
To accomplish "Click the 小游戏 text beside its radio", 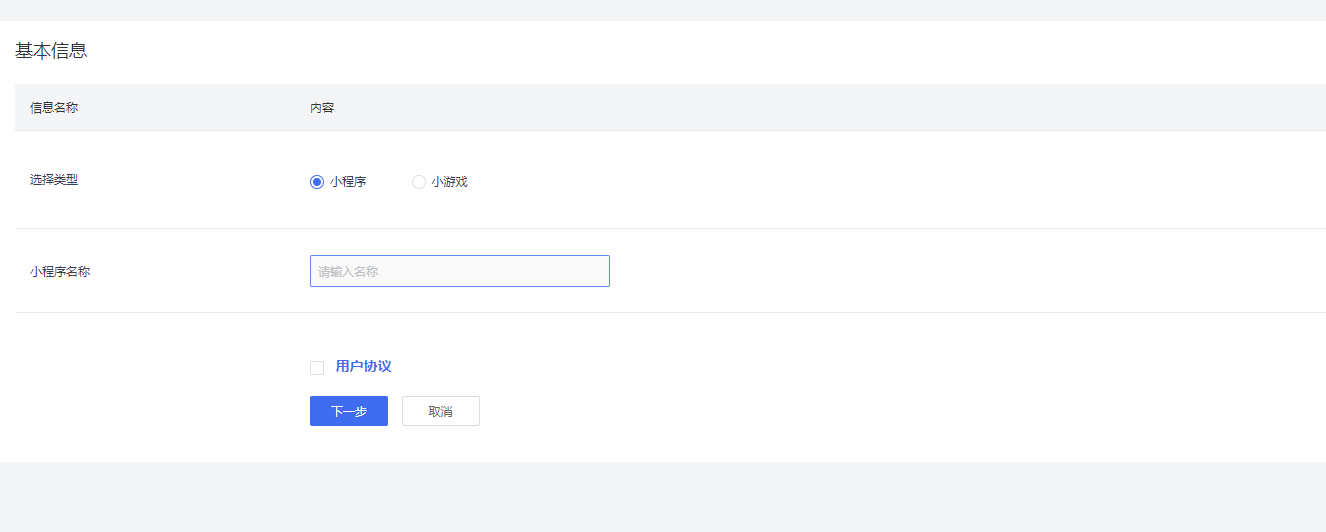I will [x=450, y=182].
